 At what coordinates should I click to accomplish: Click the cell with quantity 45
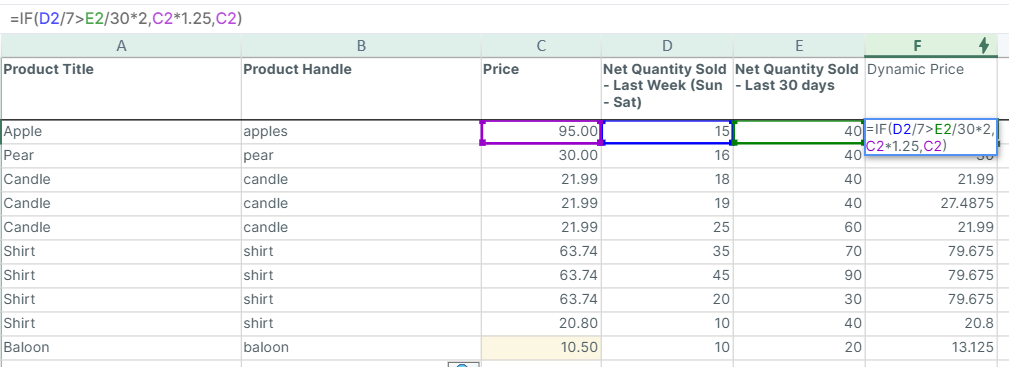pos(667,275)
